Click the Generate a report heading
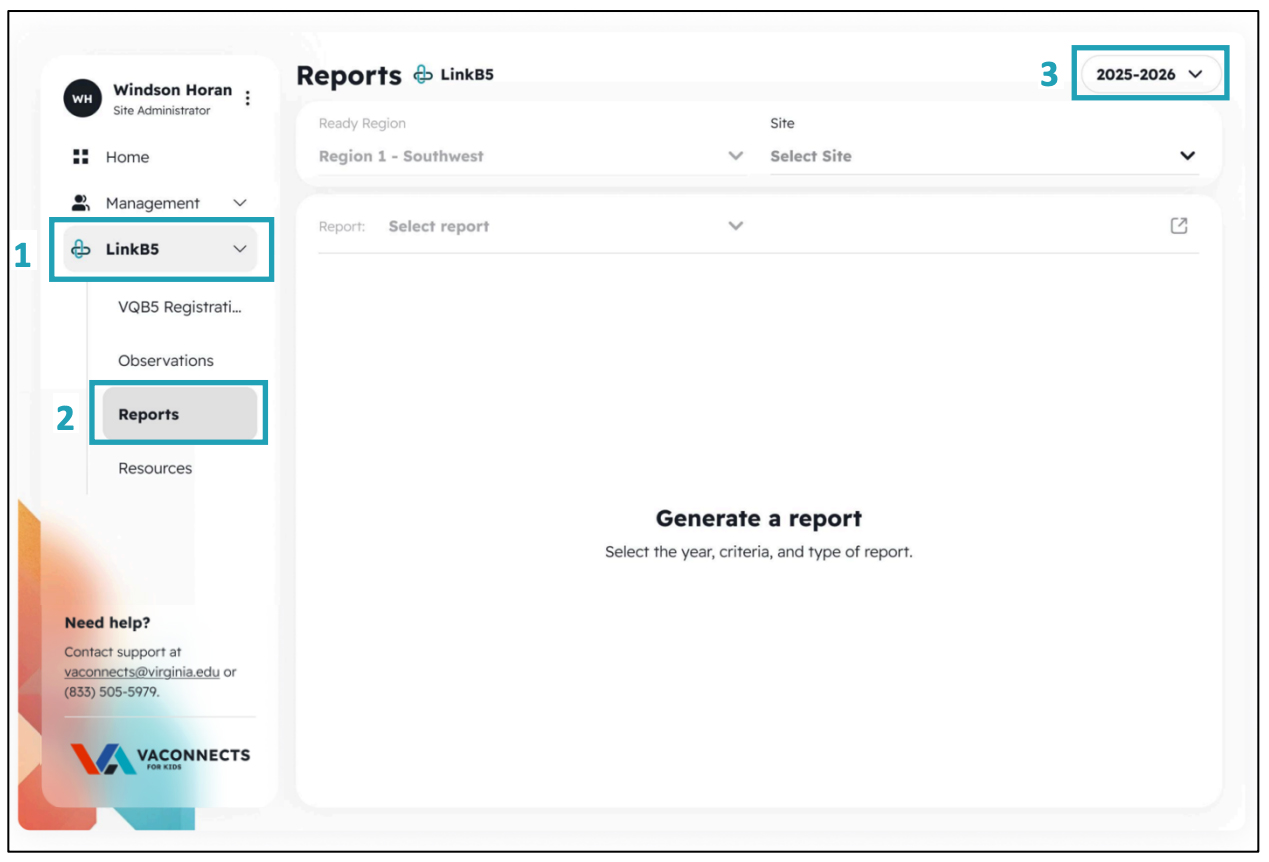The image size is (1269, 862). [759, 519]
